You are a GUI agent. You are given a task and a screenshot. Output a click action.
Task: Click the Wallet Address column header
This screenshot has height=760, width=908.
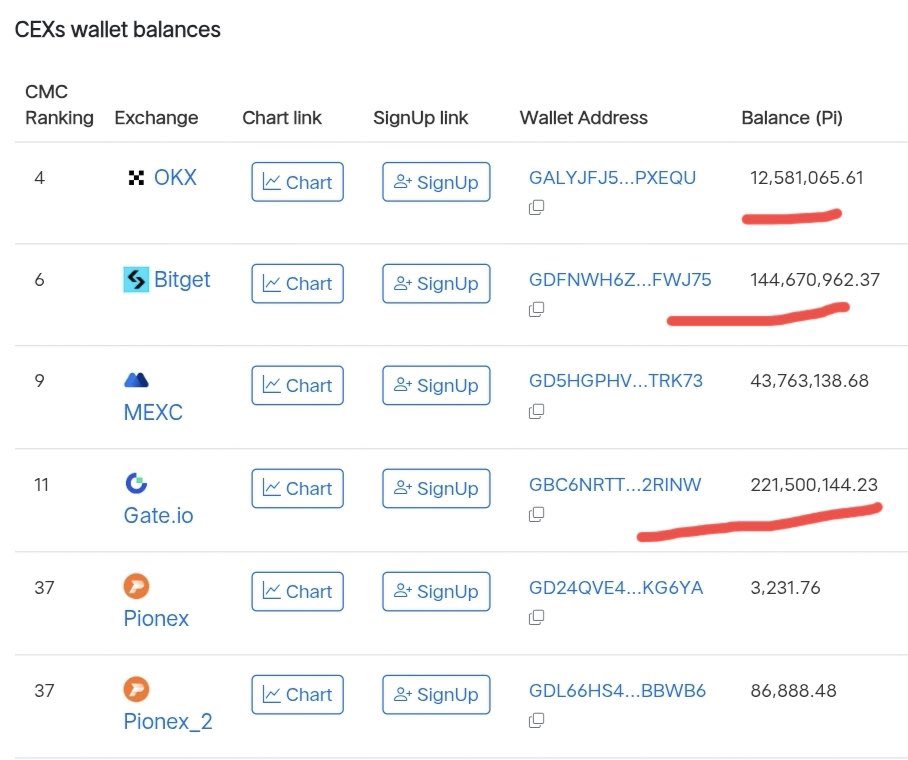click(x=584, y=118)
